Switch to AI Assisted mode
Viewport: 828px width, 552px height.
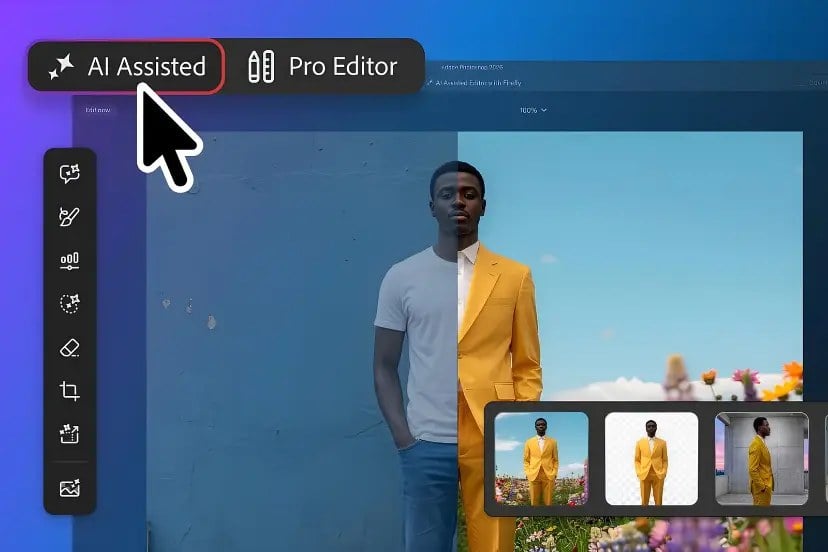click(x=126, y=67)
